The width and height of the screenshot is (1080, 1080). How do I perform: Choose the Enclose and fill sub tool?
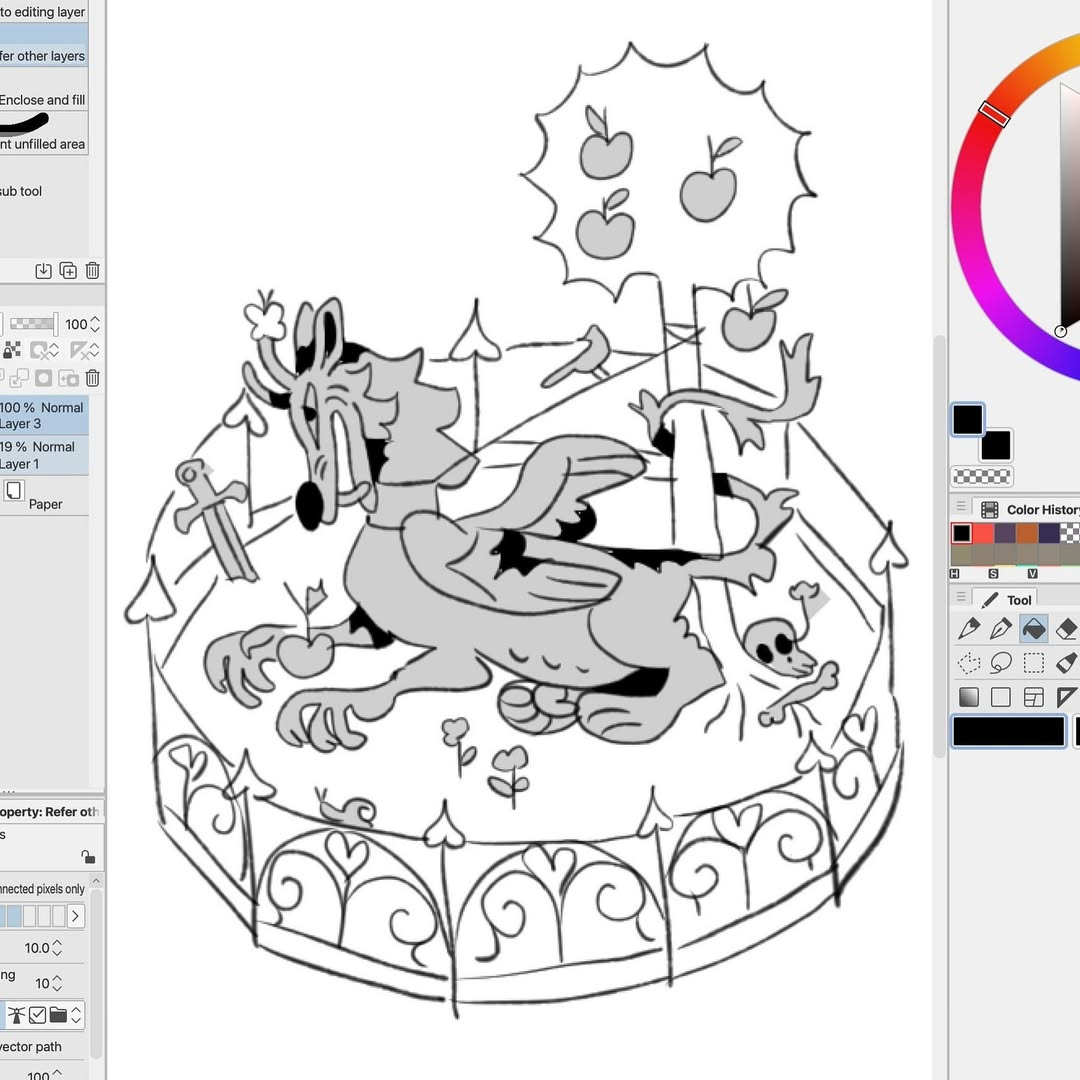pyautogui.click(x=44, y=100)
